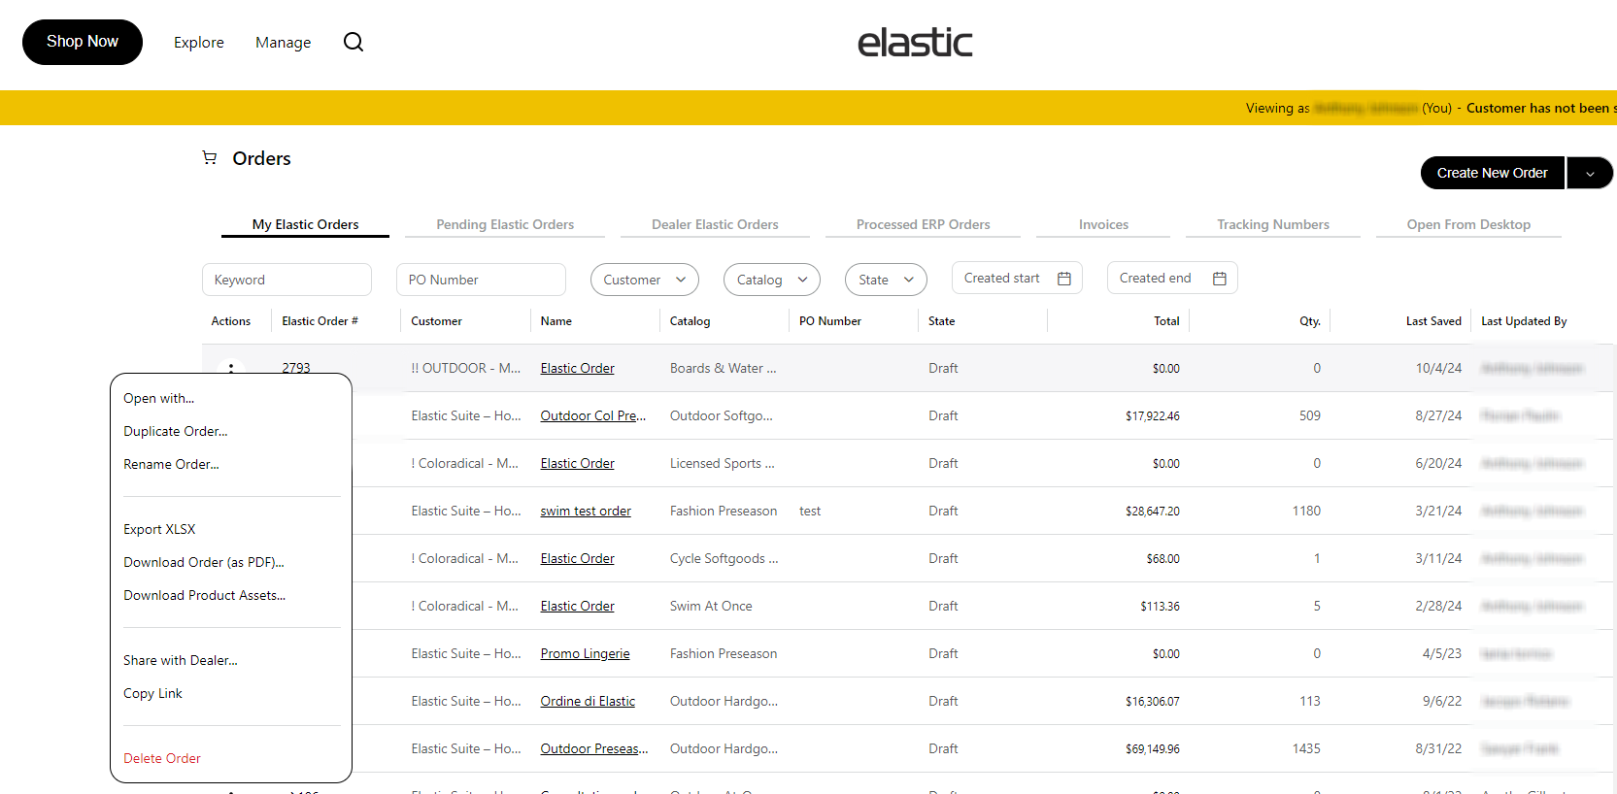
Task: Open the State filter dropdown
Action: point(885,280)
